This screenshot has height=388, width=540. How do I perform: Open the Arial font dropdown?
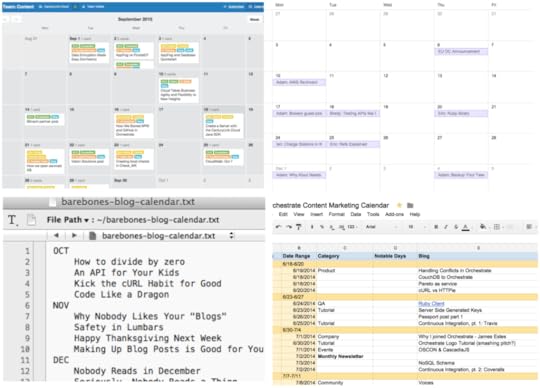pyautogui.click(x=381, y=227)
